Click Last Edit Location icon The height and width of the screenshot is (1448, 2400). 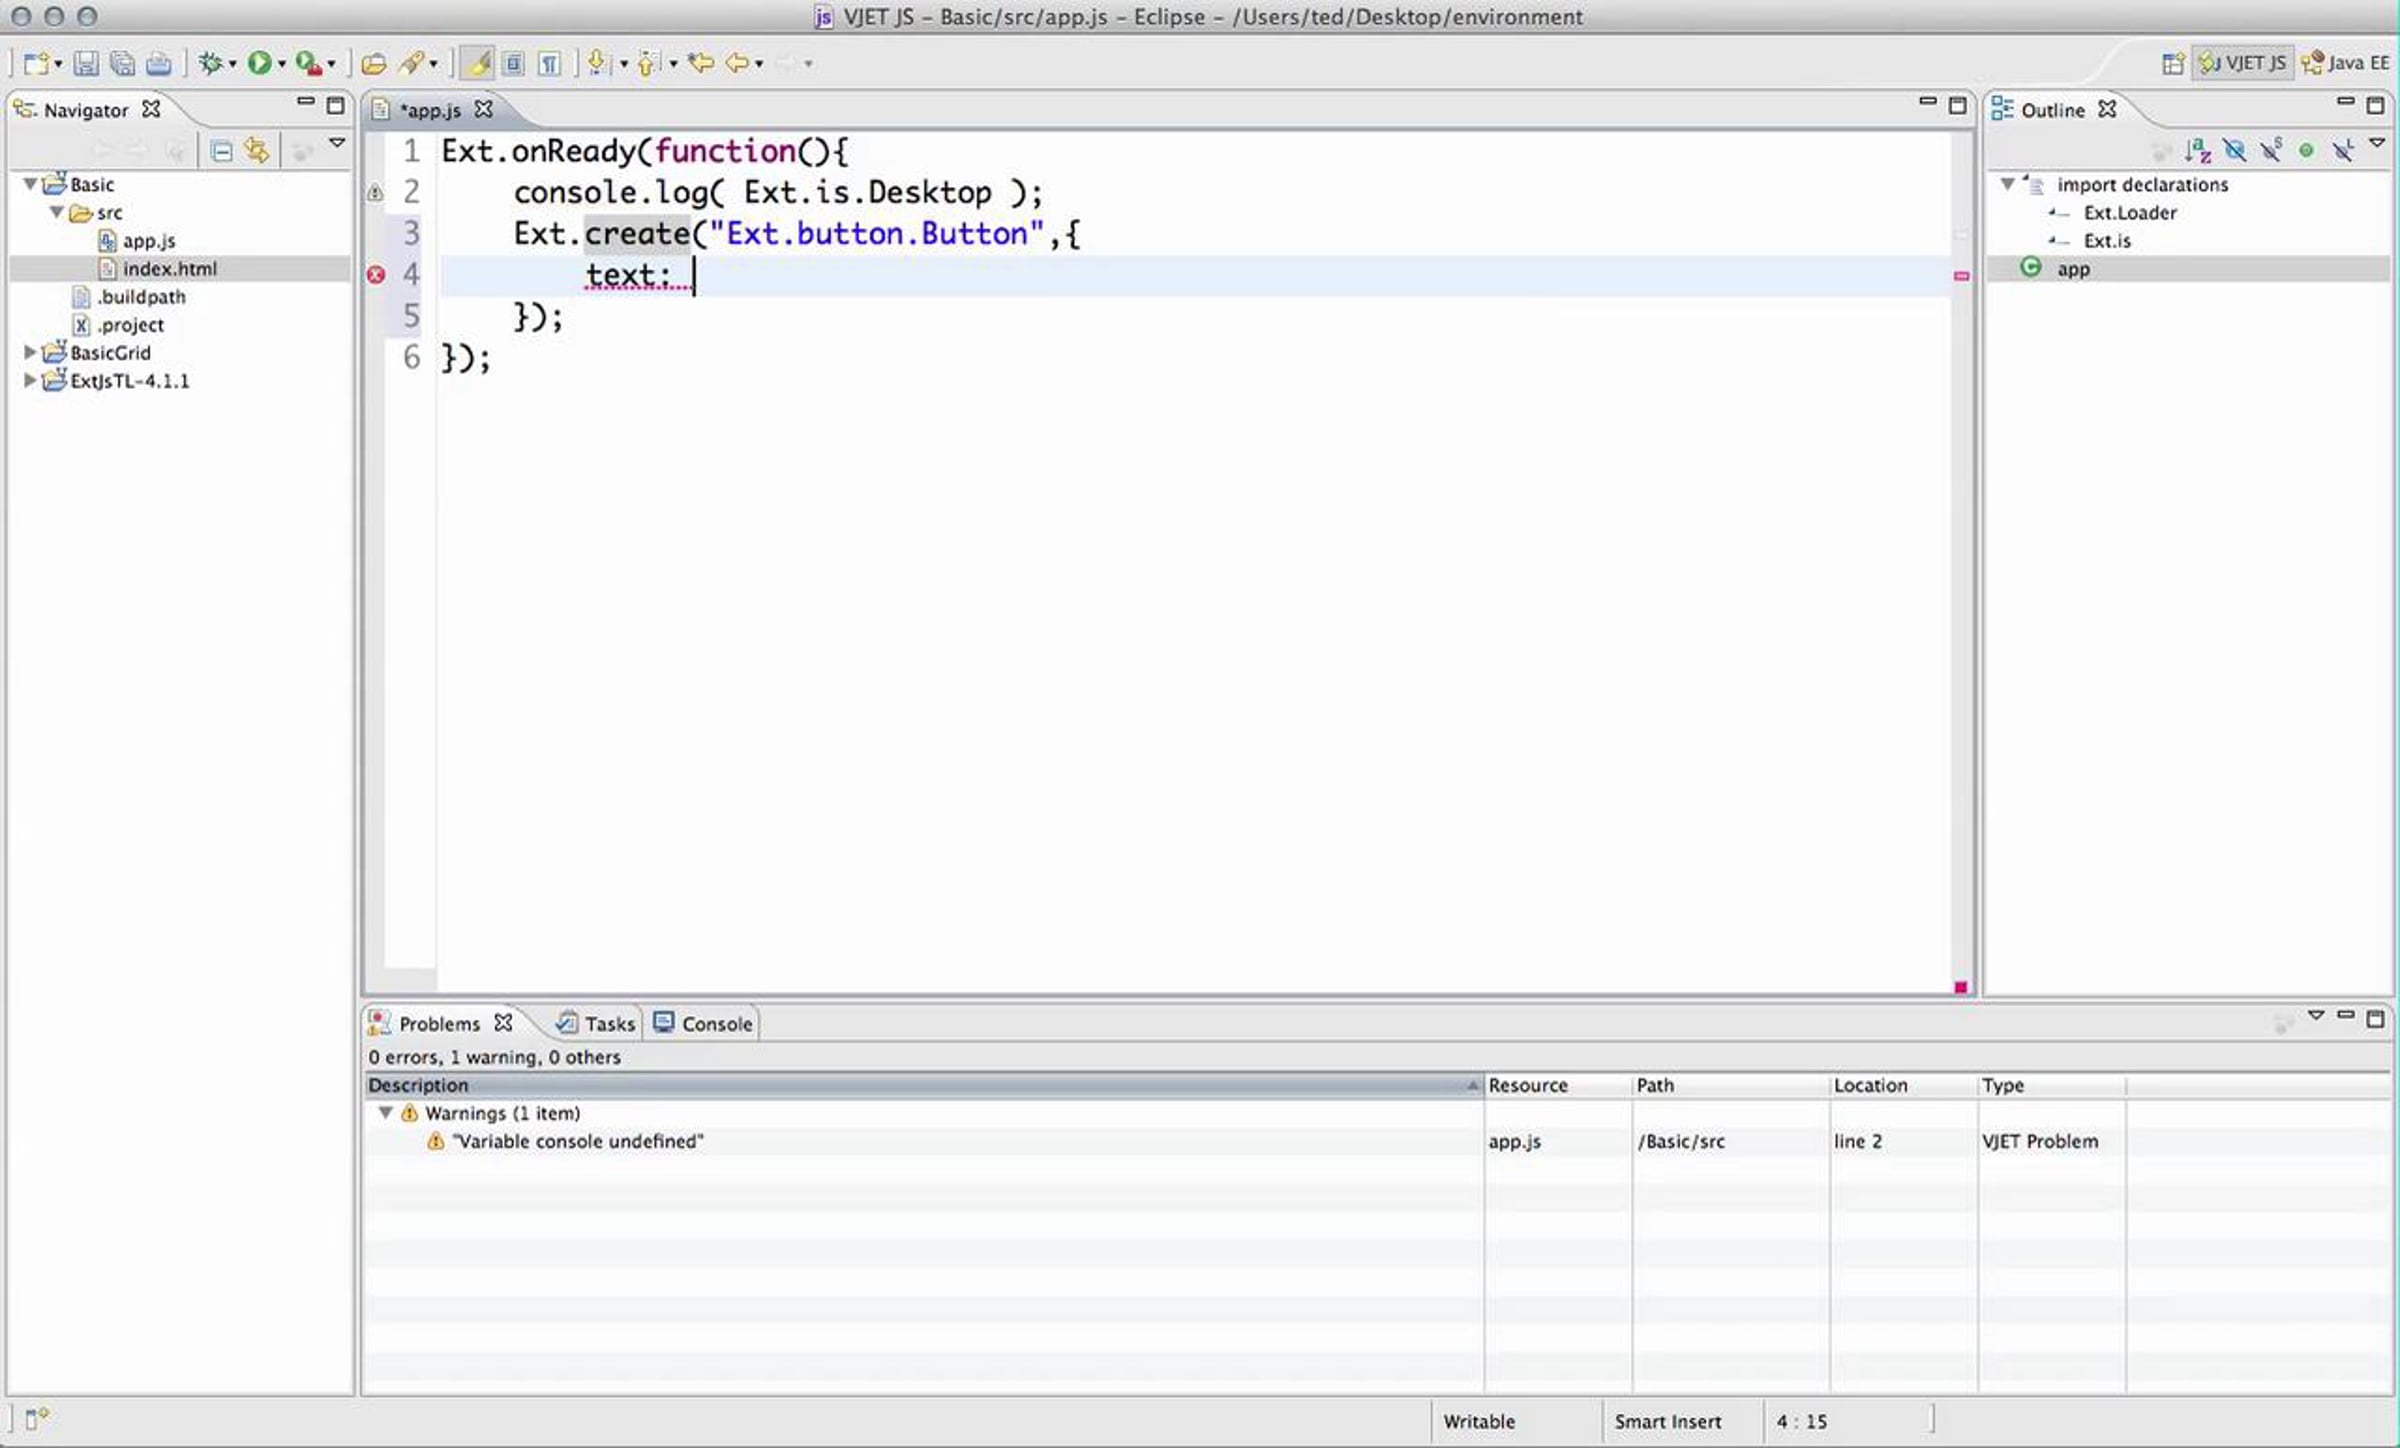pos(700,64)
